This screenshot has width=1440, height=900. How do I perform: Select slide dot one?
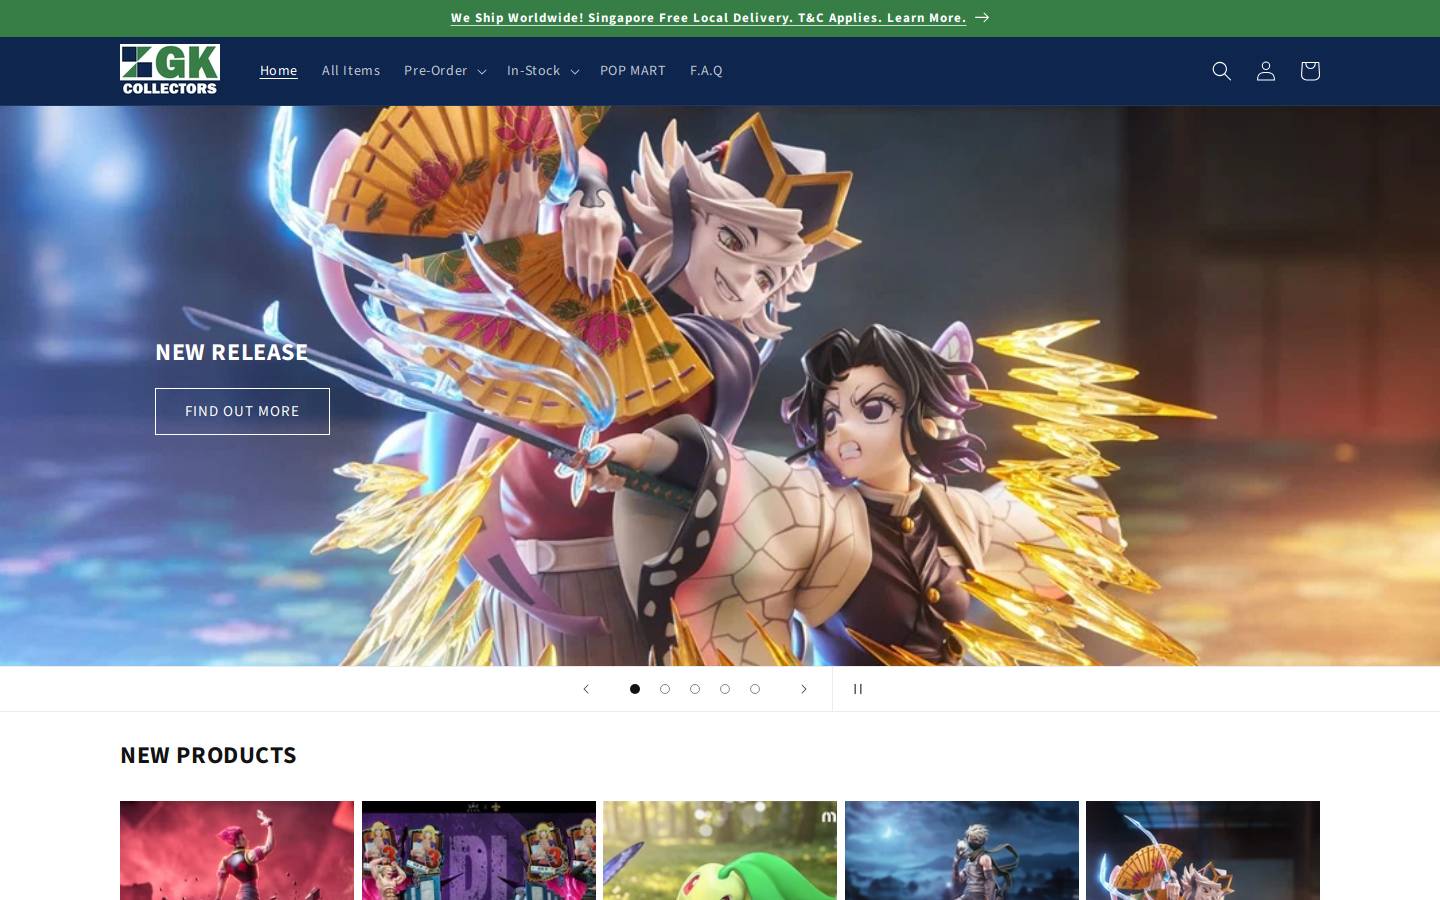(635, 689)
